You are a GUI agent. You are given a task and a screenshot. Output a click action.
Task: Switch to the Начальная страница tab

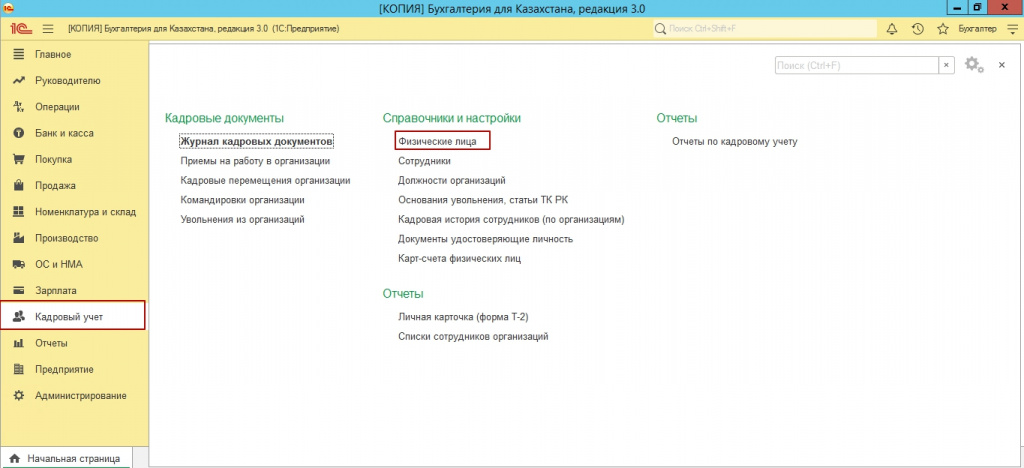65,459
